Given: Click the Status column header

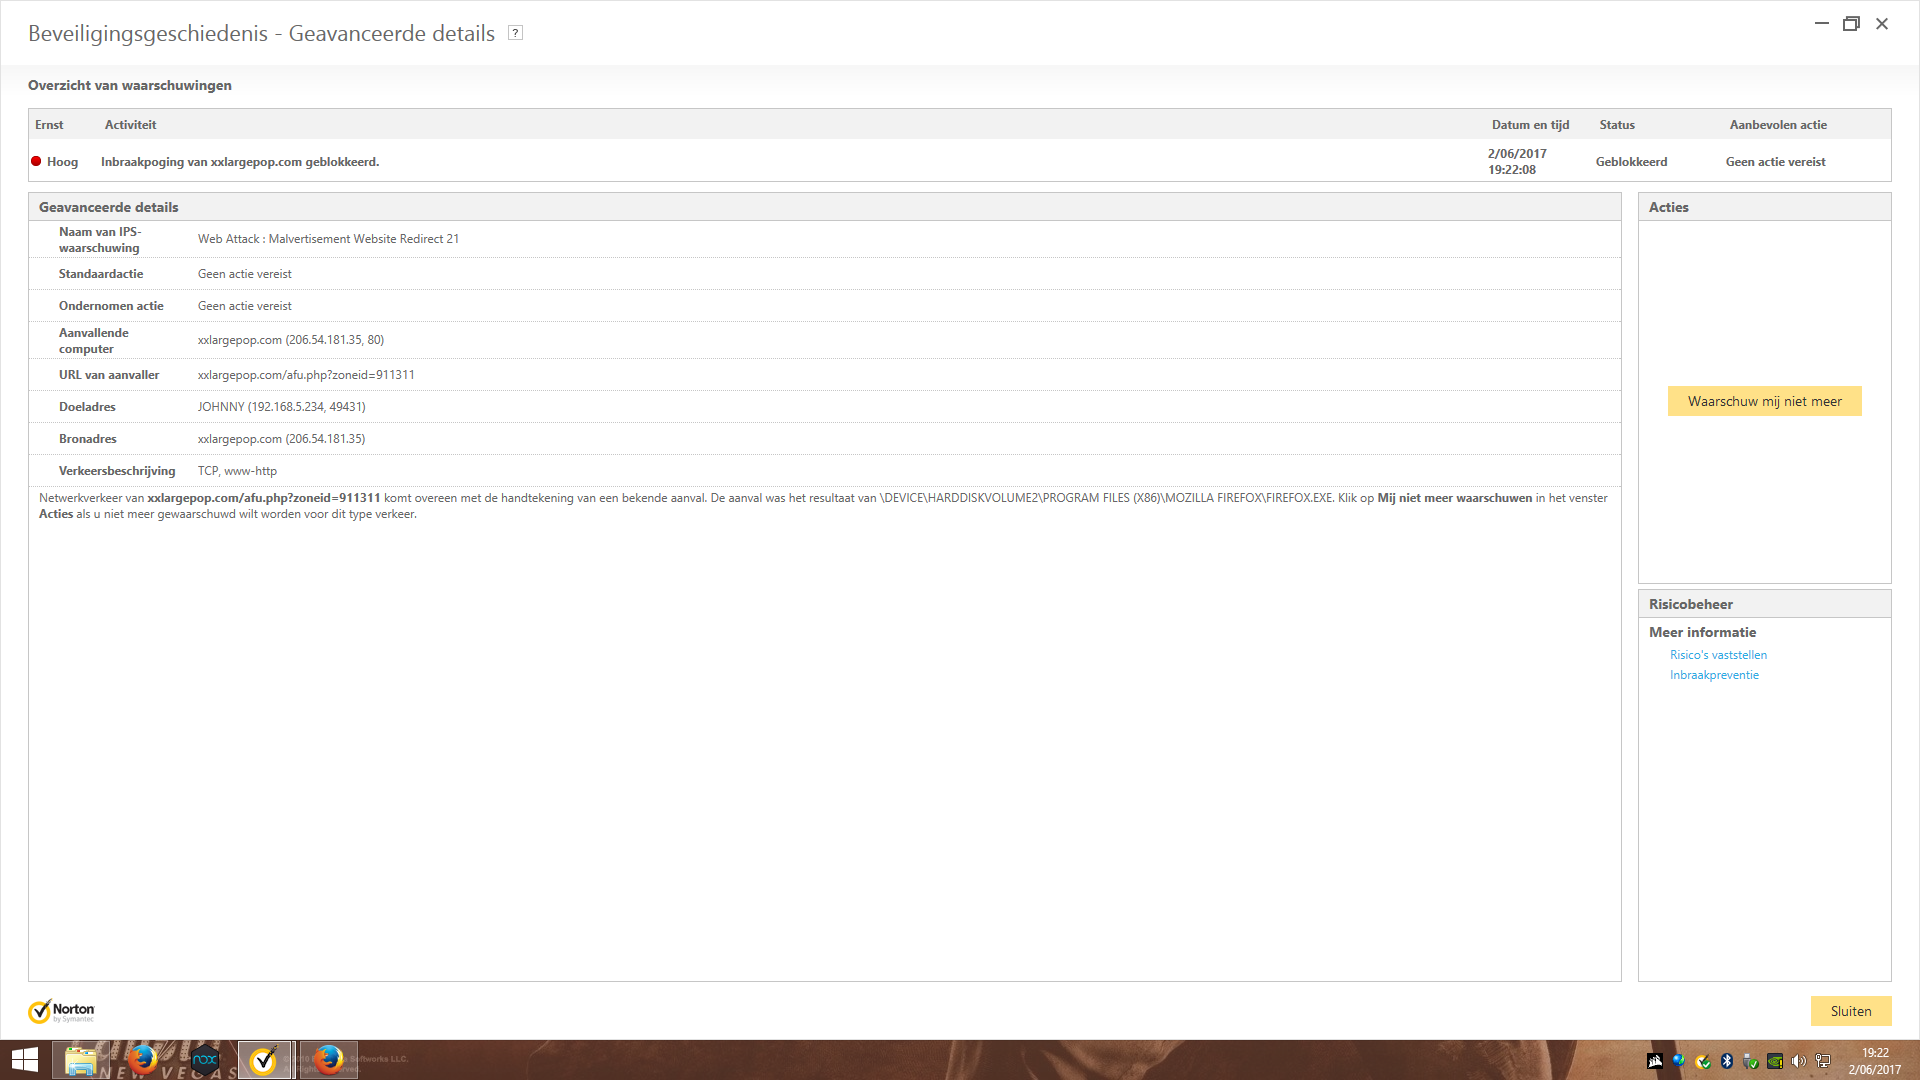Looking at the screenshot, I should click(1617, 125).
